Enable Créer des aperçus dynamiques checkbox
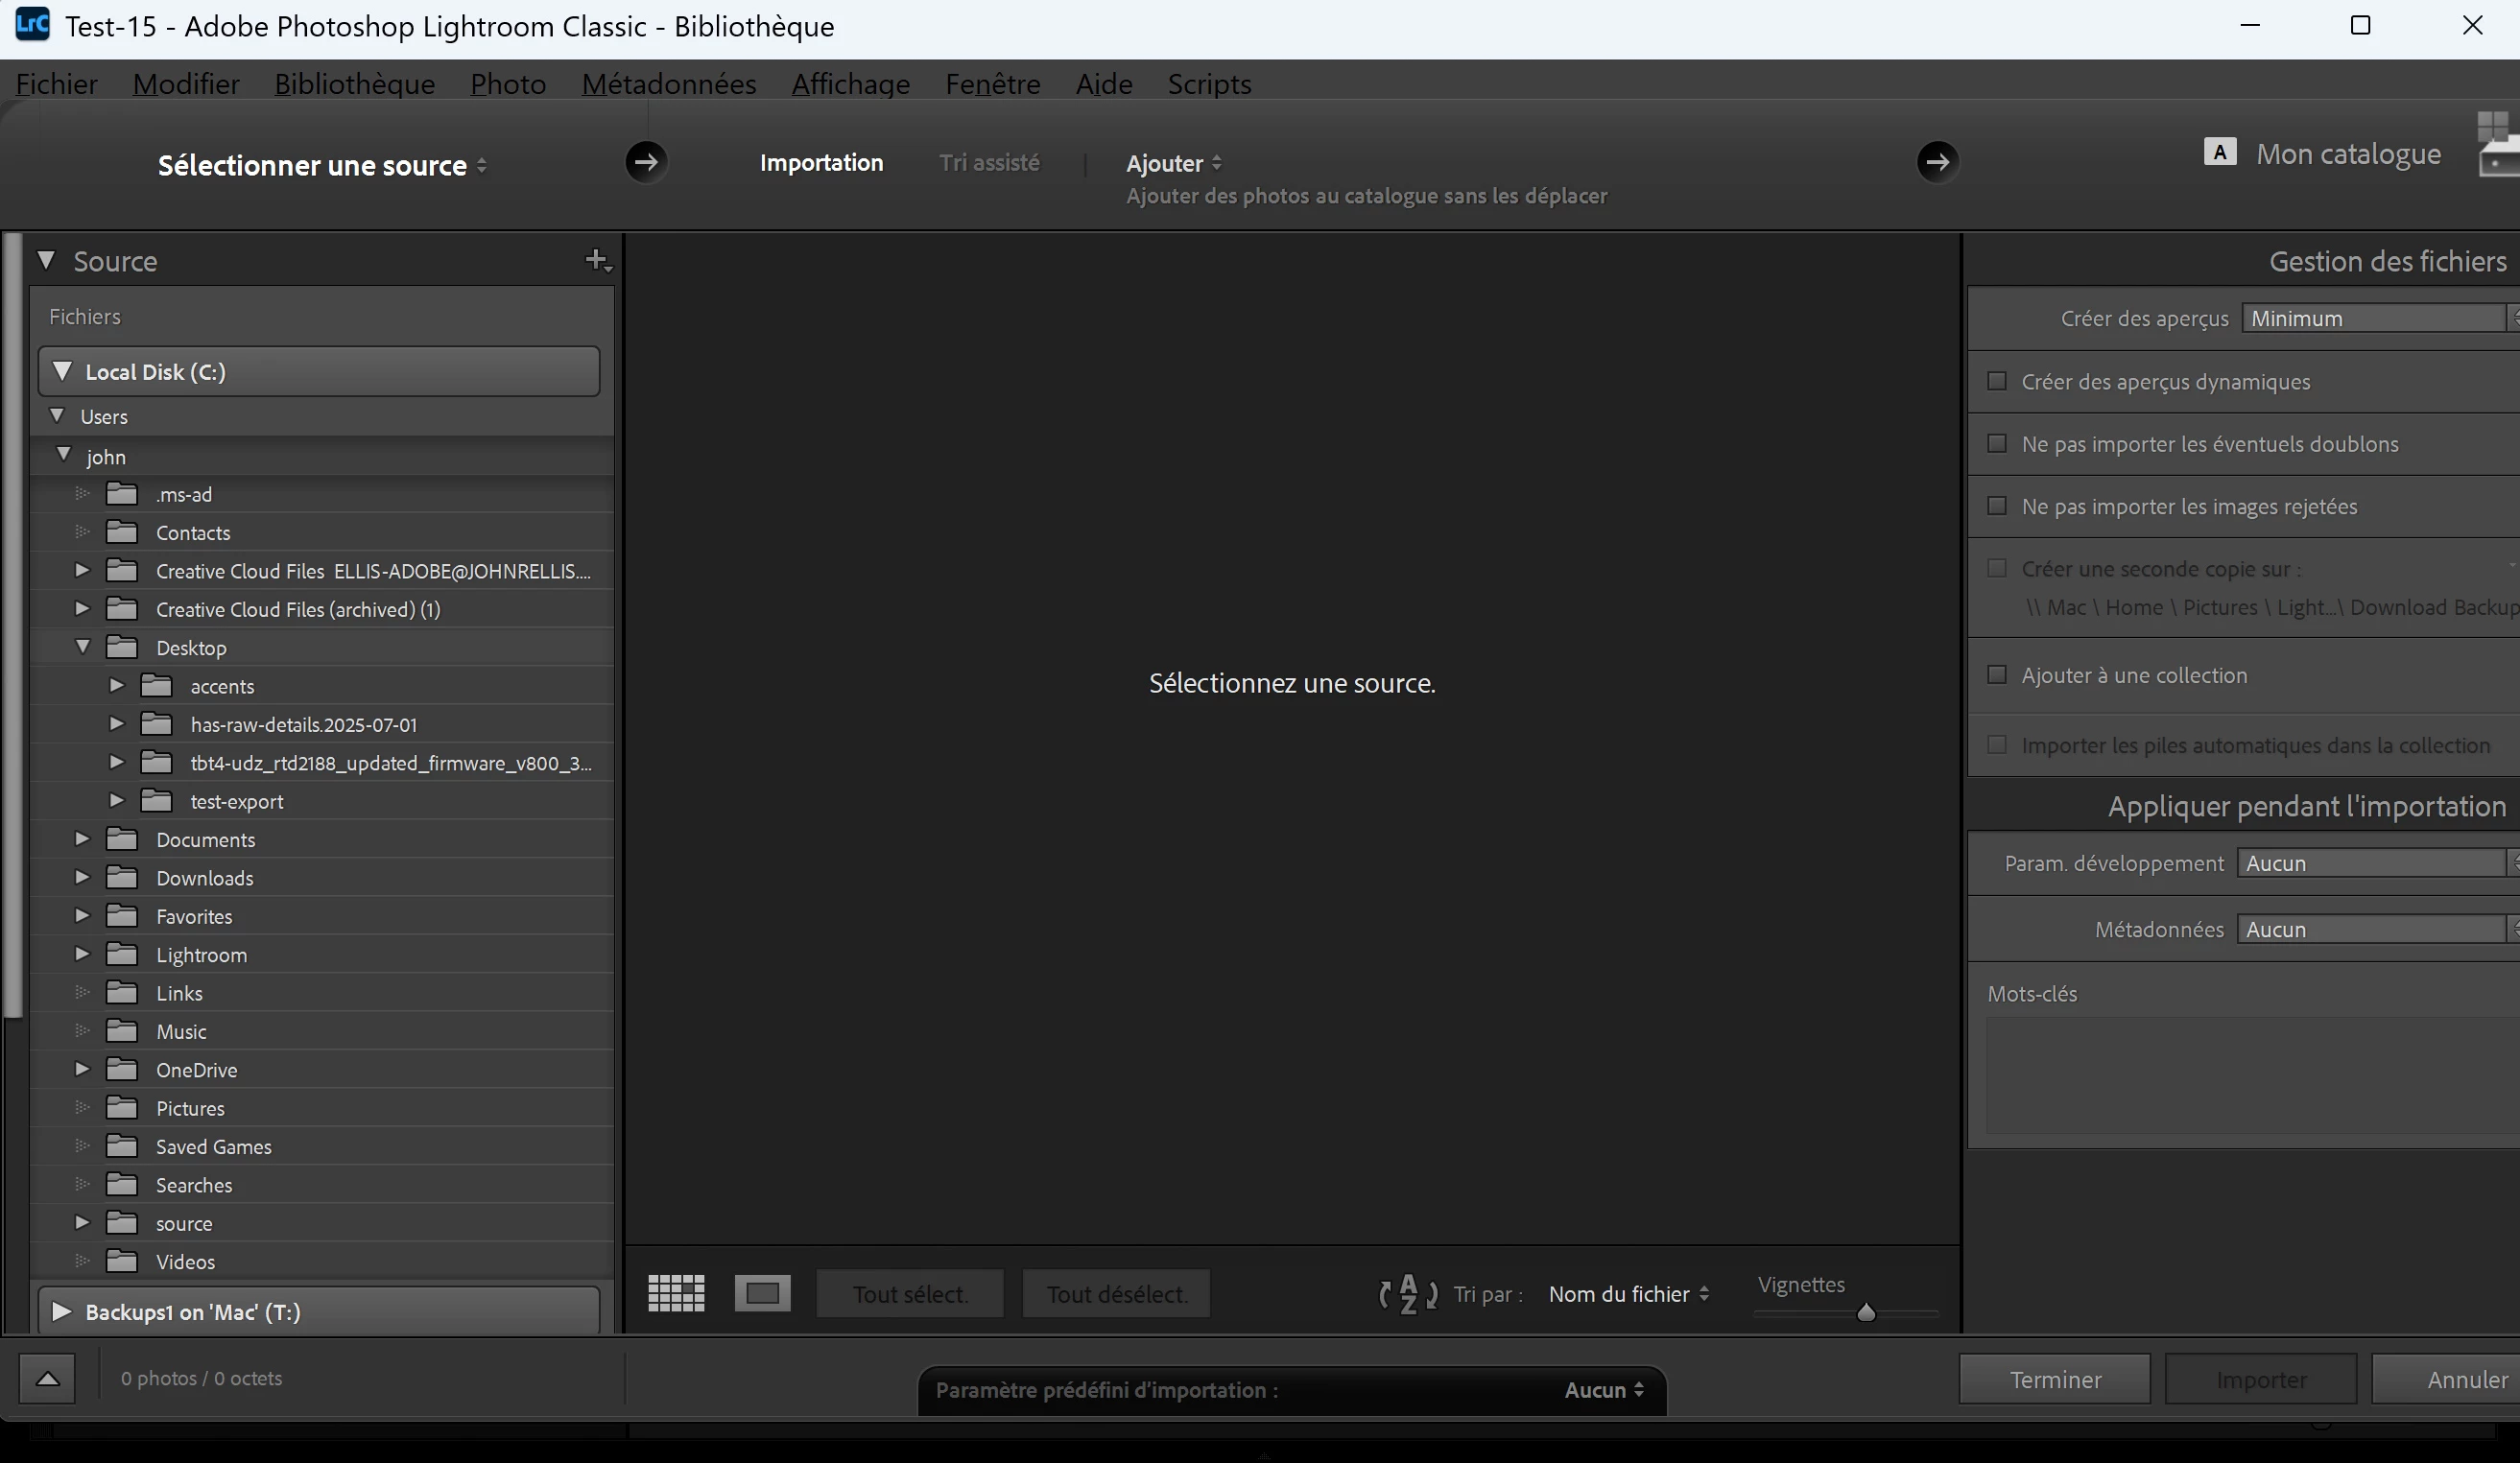2520x1463 pixels. [x=1997, y=381]
